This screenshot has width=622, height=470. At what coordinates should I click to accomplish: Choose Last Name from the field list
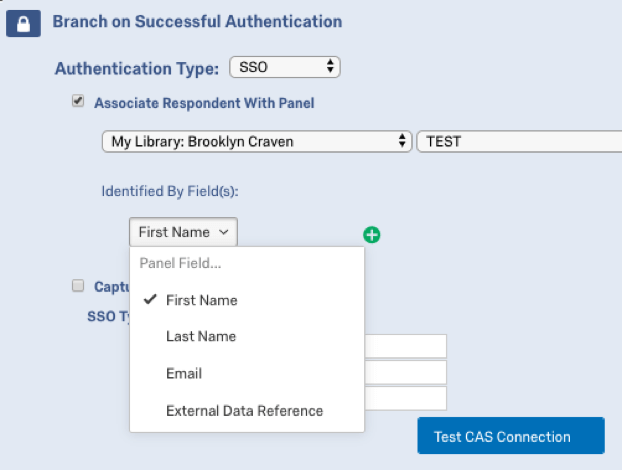point(201,336)
